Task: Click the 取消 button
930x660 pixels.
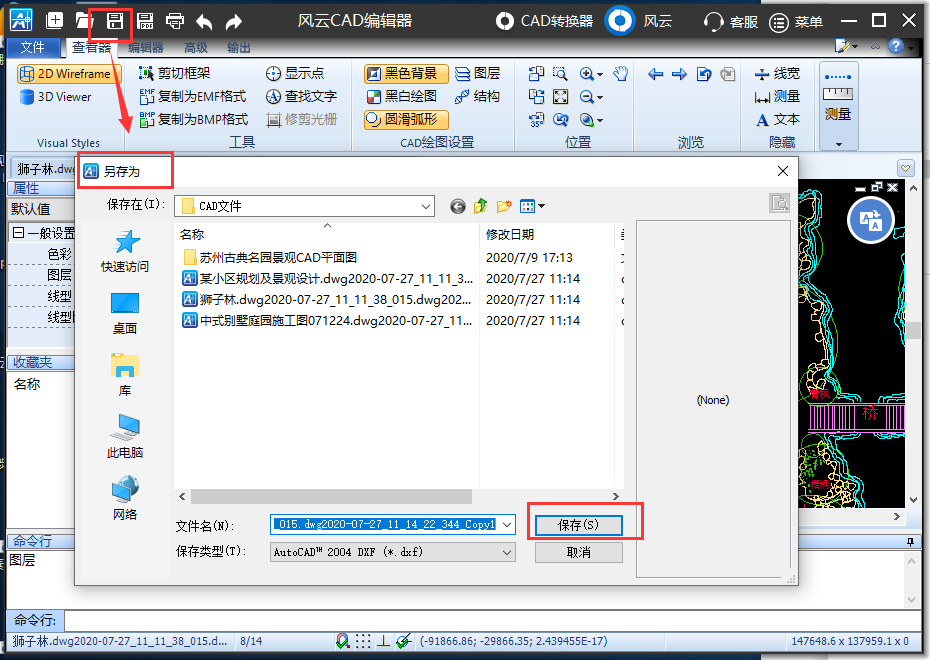Action: coord(579,553)
